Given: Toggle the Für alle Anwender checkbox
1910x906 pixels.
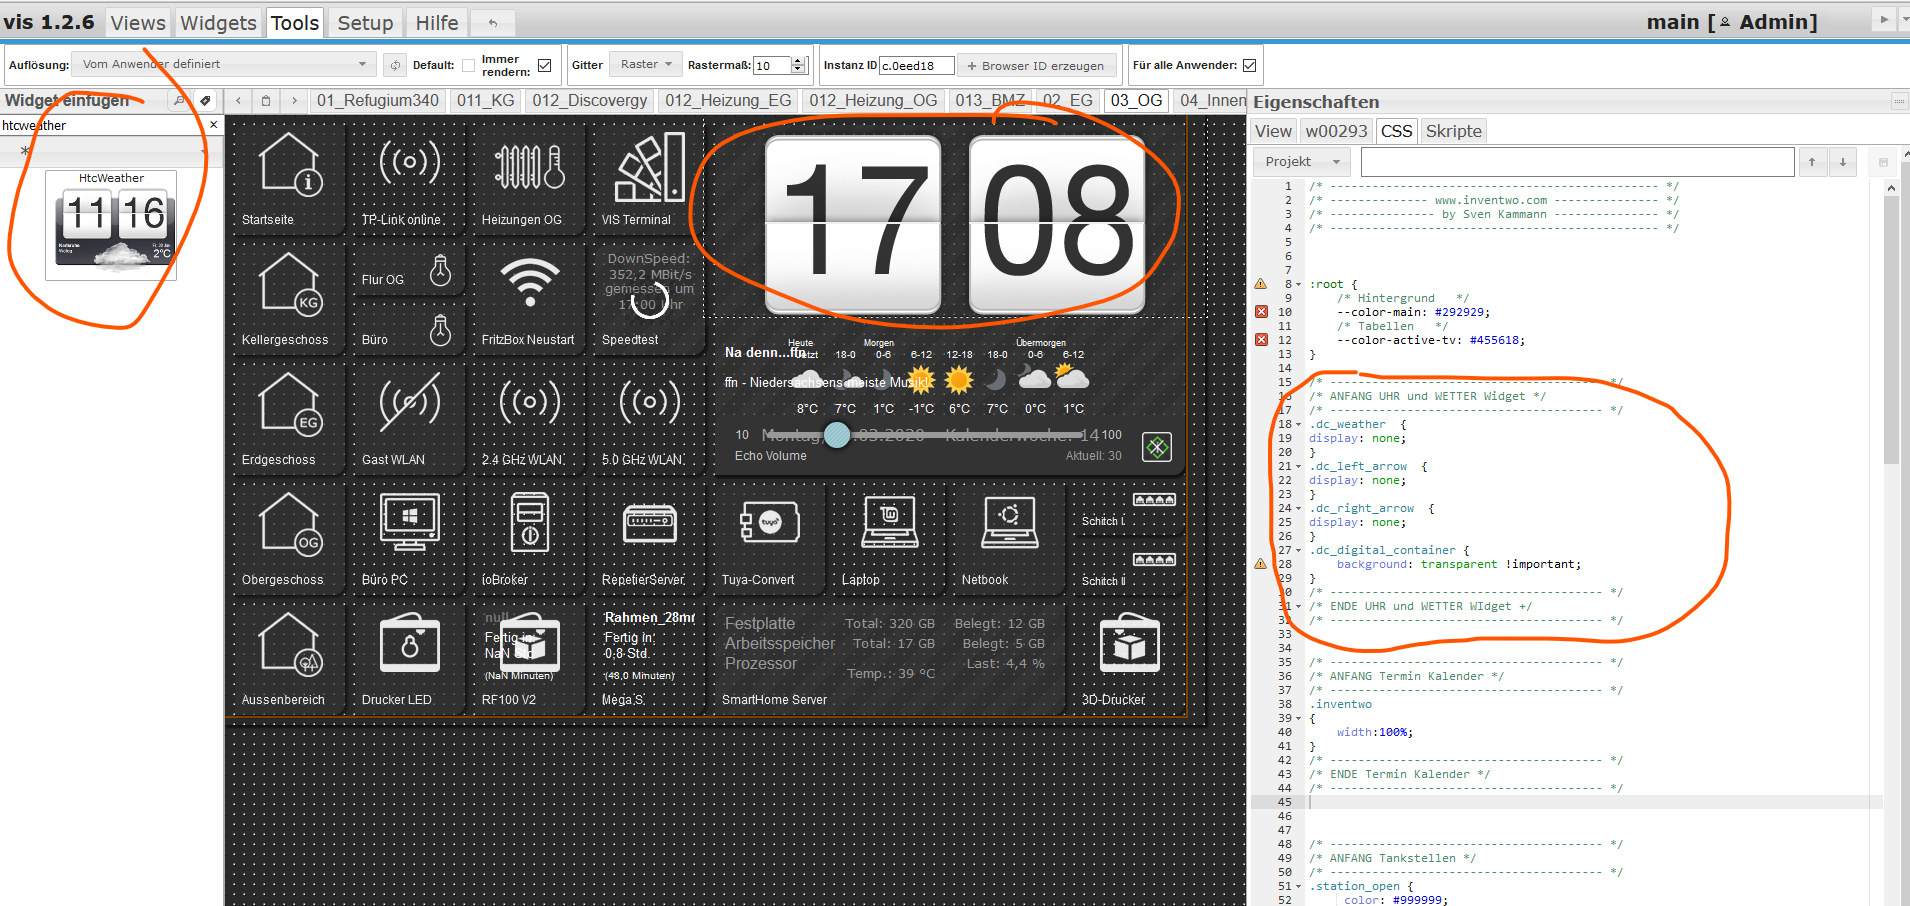Looking at the screenshot, I should (1249, 65).
